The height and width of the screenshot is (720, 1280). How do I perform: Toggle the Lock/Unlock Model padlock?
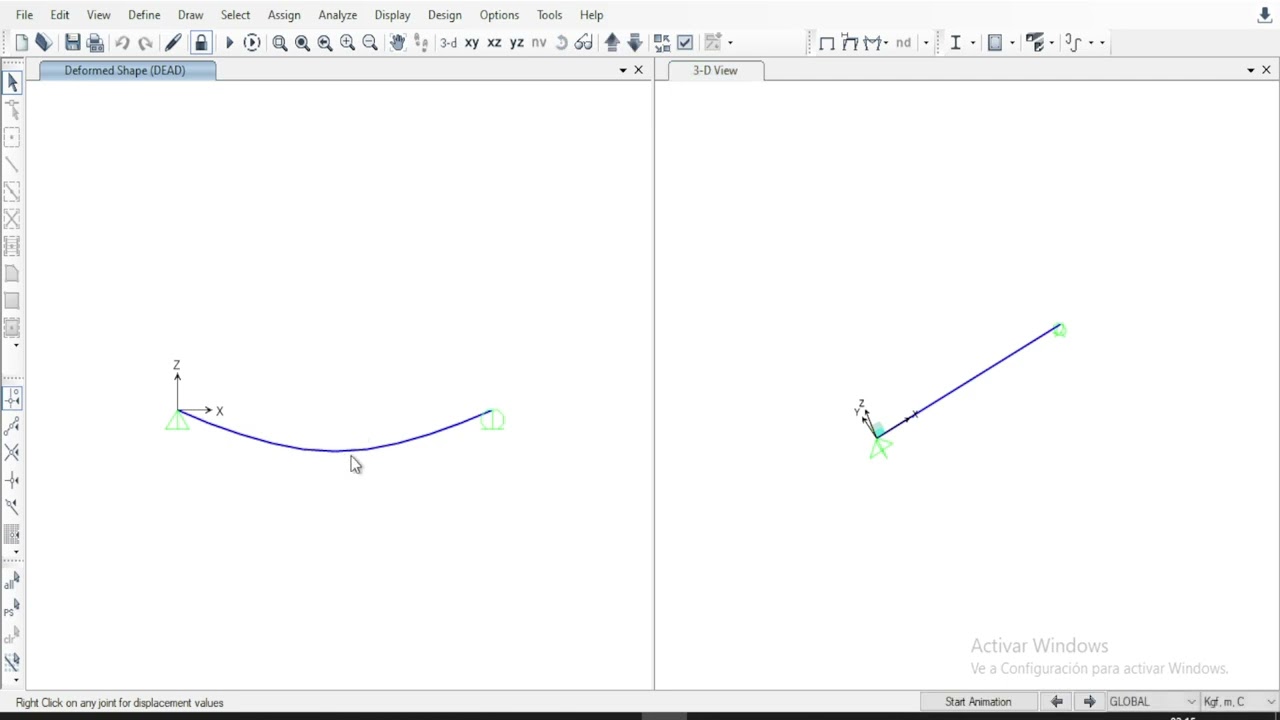(x=201, y=42)
